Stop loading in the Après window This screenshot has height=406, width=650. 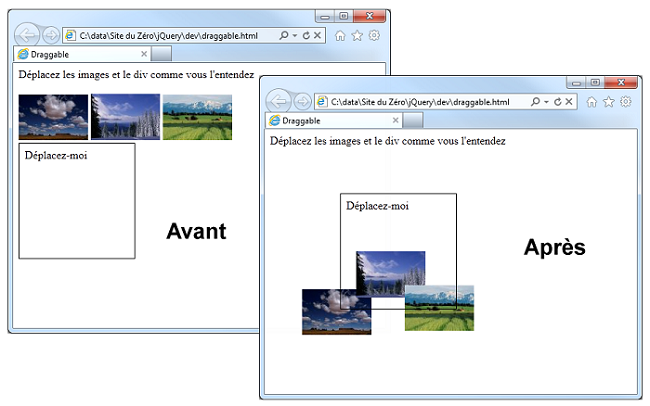[569, 102]
